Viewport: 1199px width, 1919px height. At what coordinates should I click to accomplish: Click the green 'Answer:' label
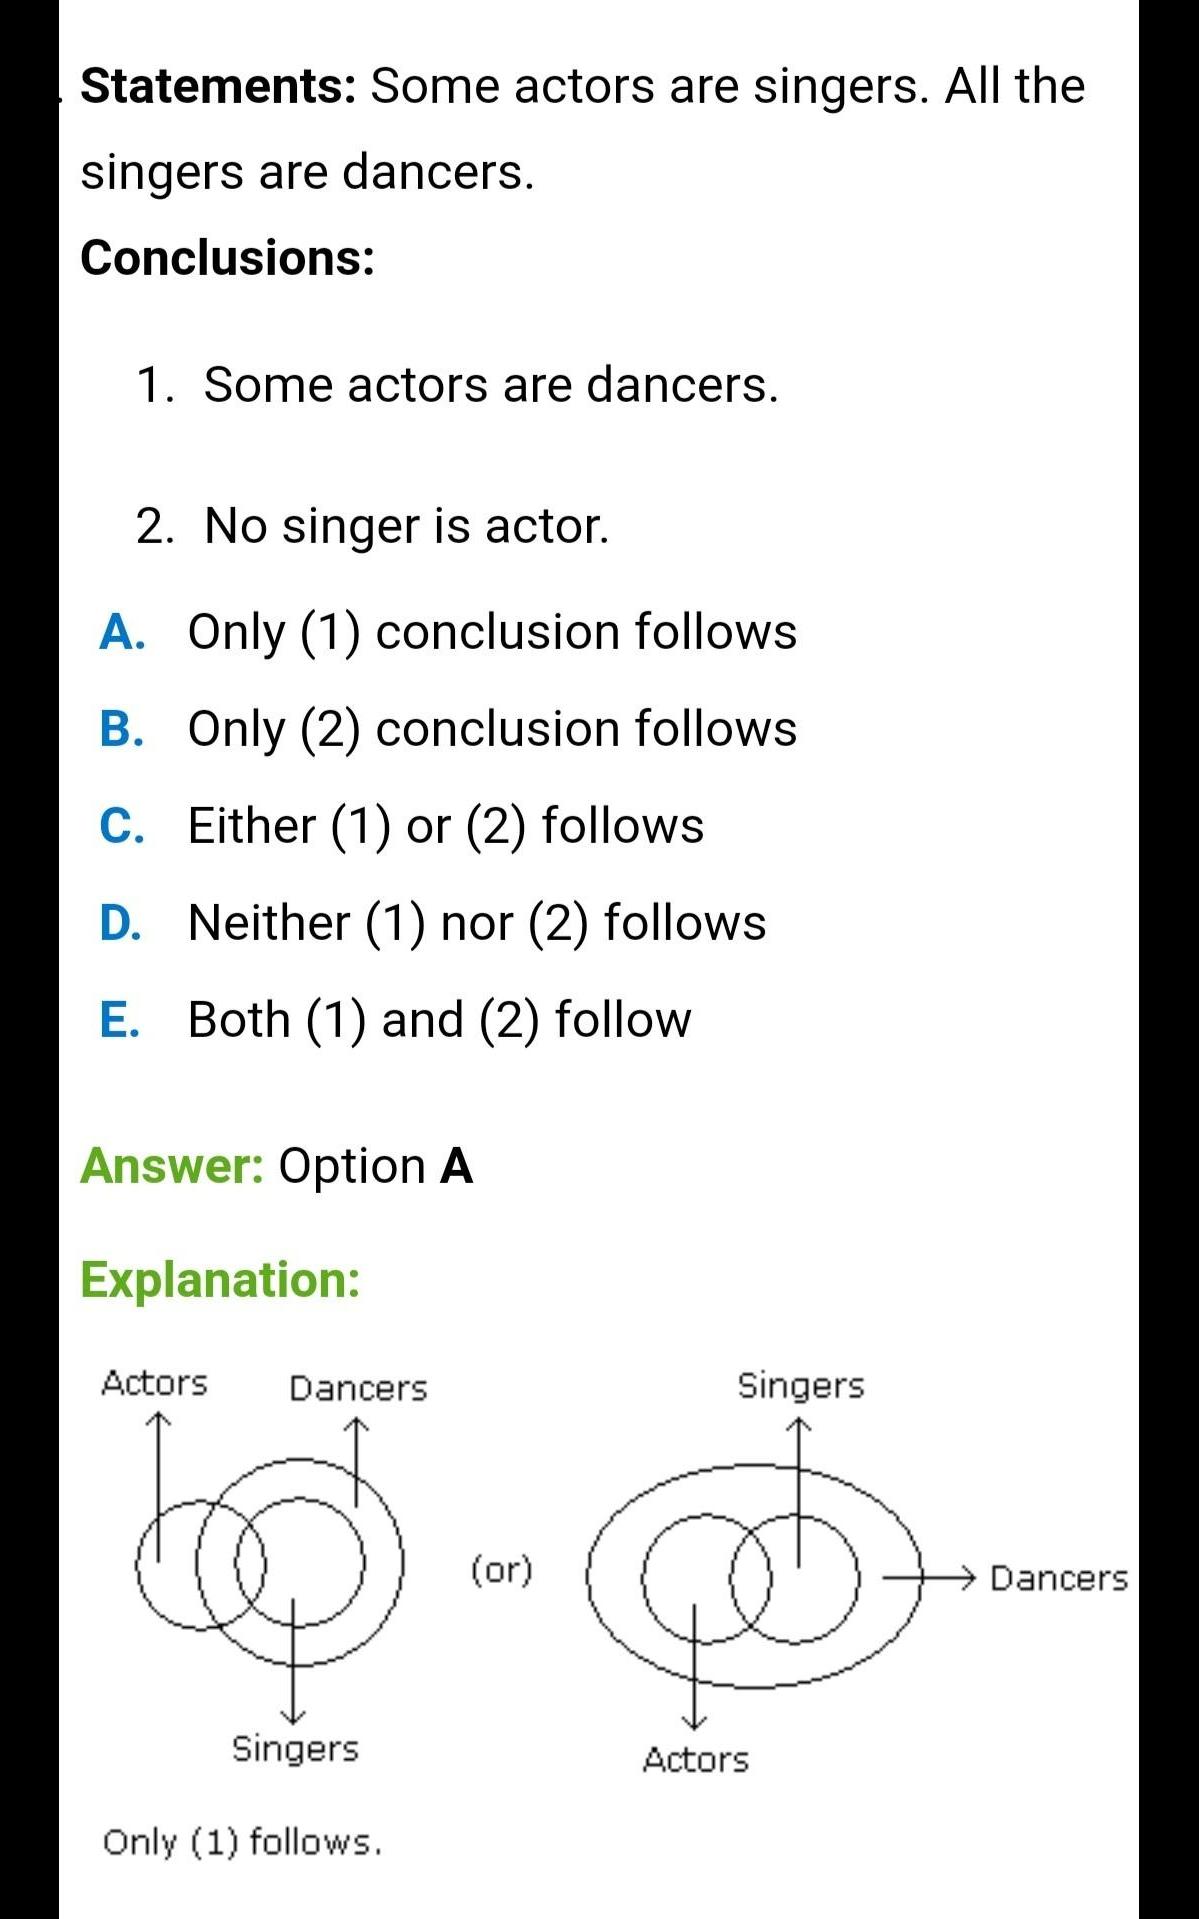point(171,1166)
